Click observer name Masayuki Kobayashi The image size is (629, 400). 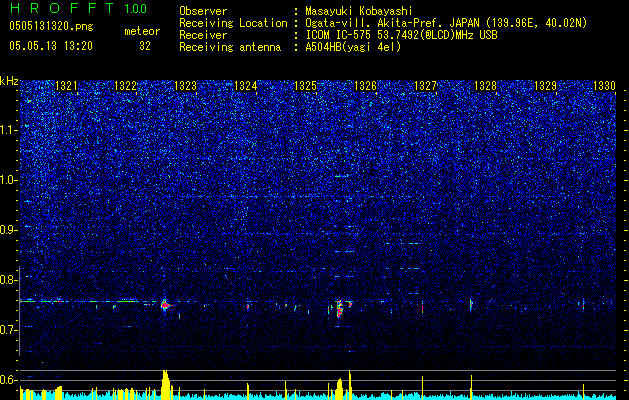pos(359,11)
